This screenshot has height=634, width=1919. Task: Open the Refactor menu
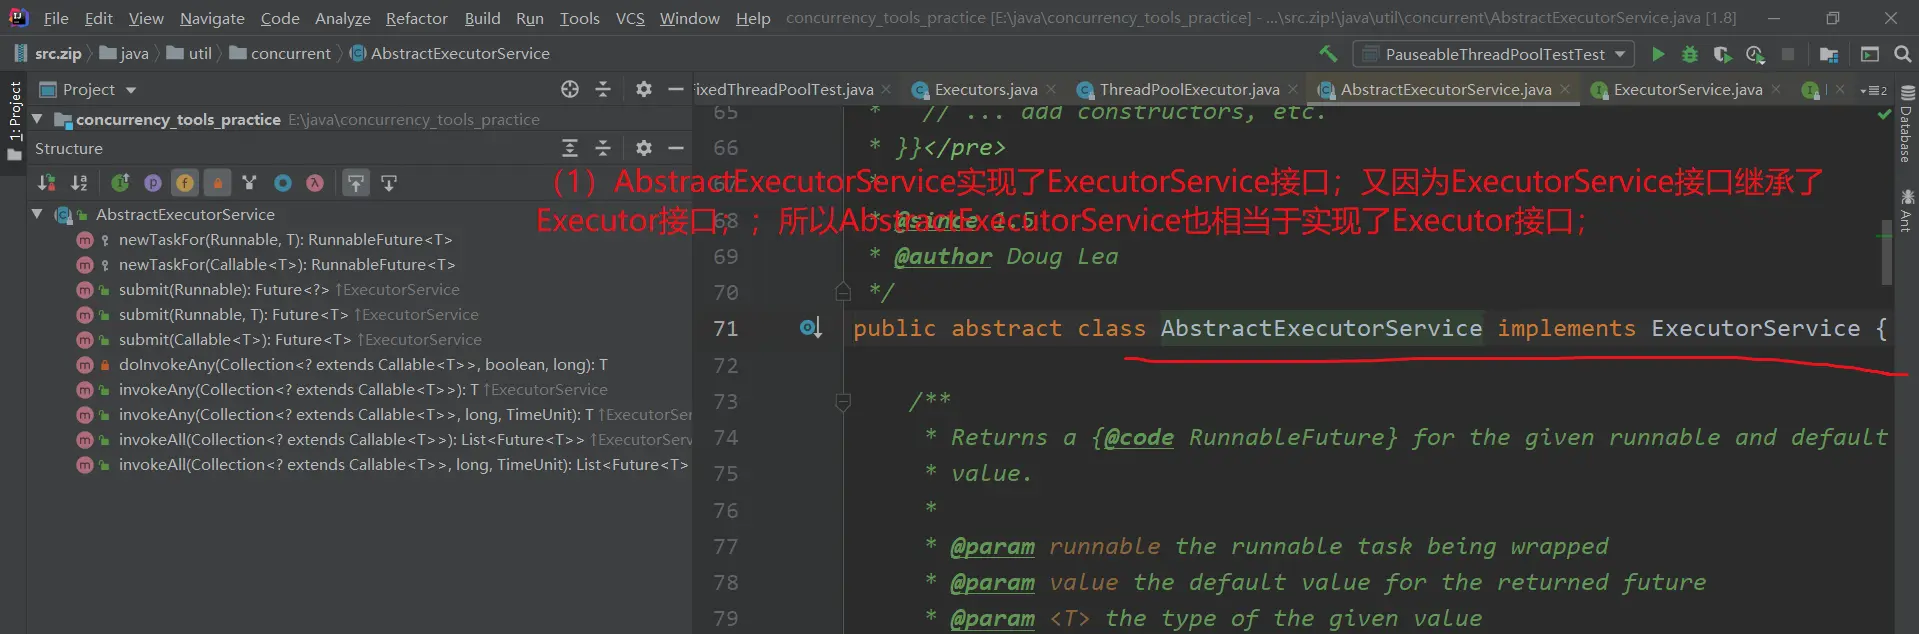pyautogui.click(x=416, y=18)
